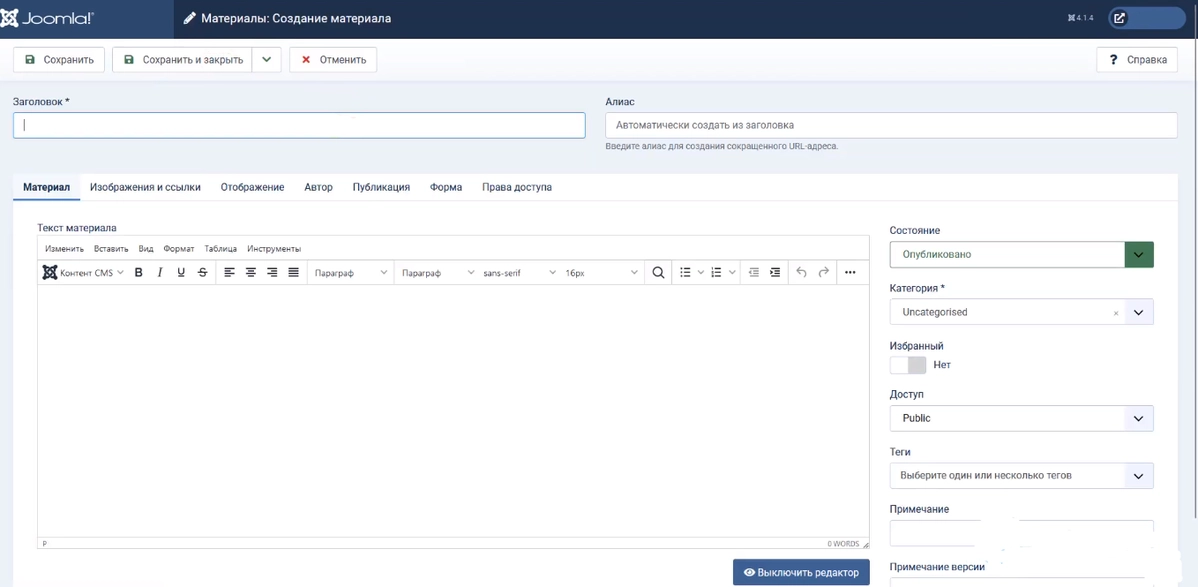1198x587 pixels.
Task: Show more toolbar options (three dots)
Action: pyautogui.click(x=850, y=273)
